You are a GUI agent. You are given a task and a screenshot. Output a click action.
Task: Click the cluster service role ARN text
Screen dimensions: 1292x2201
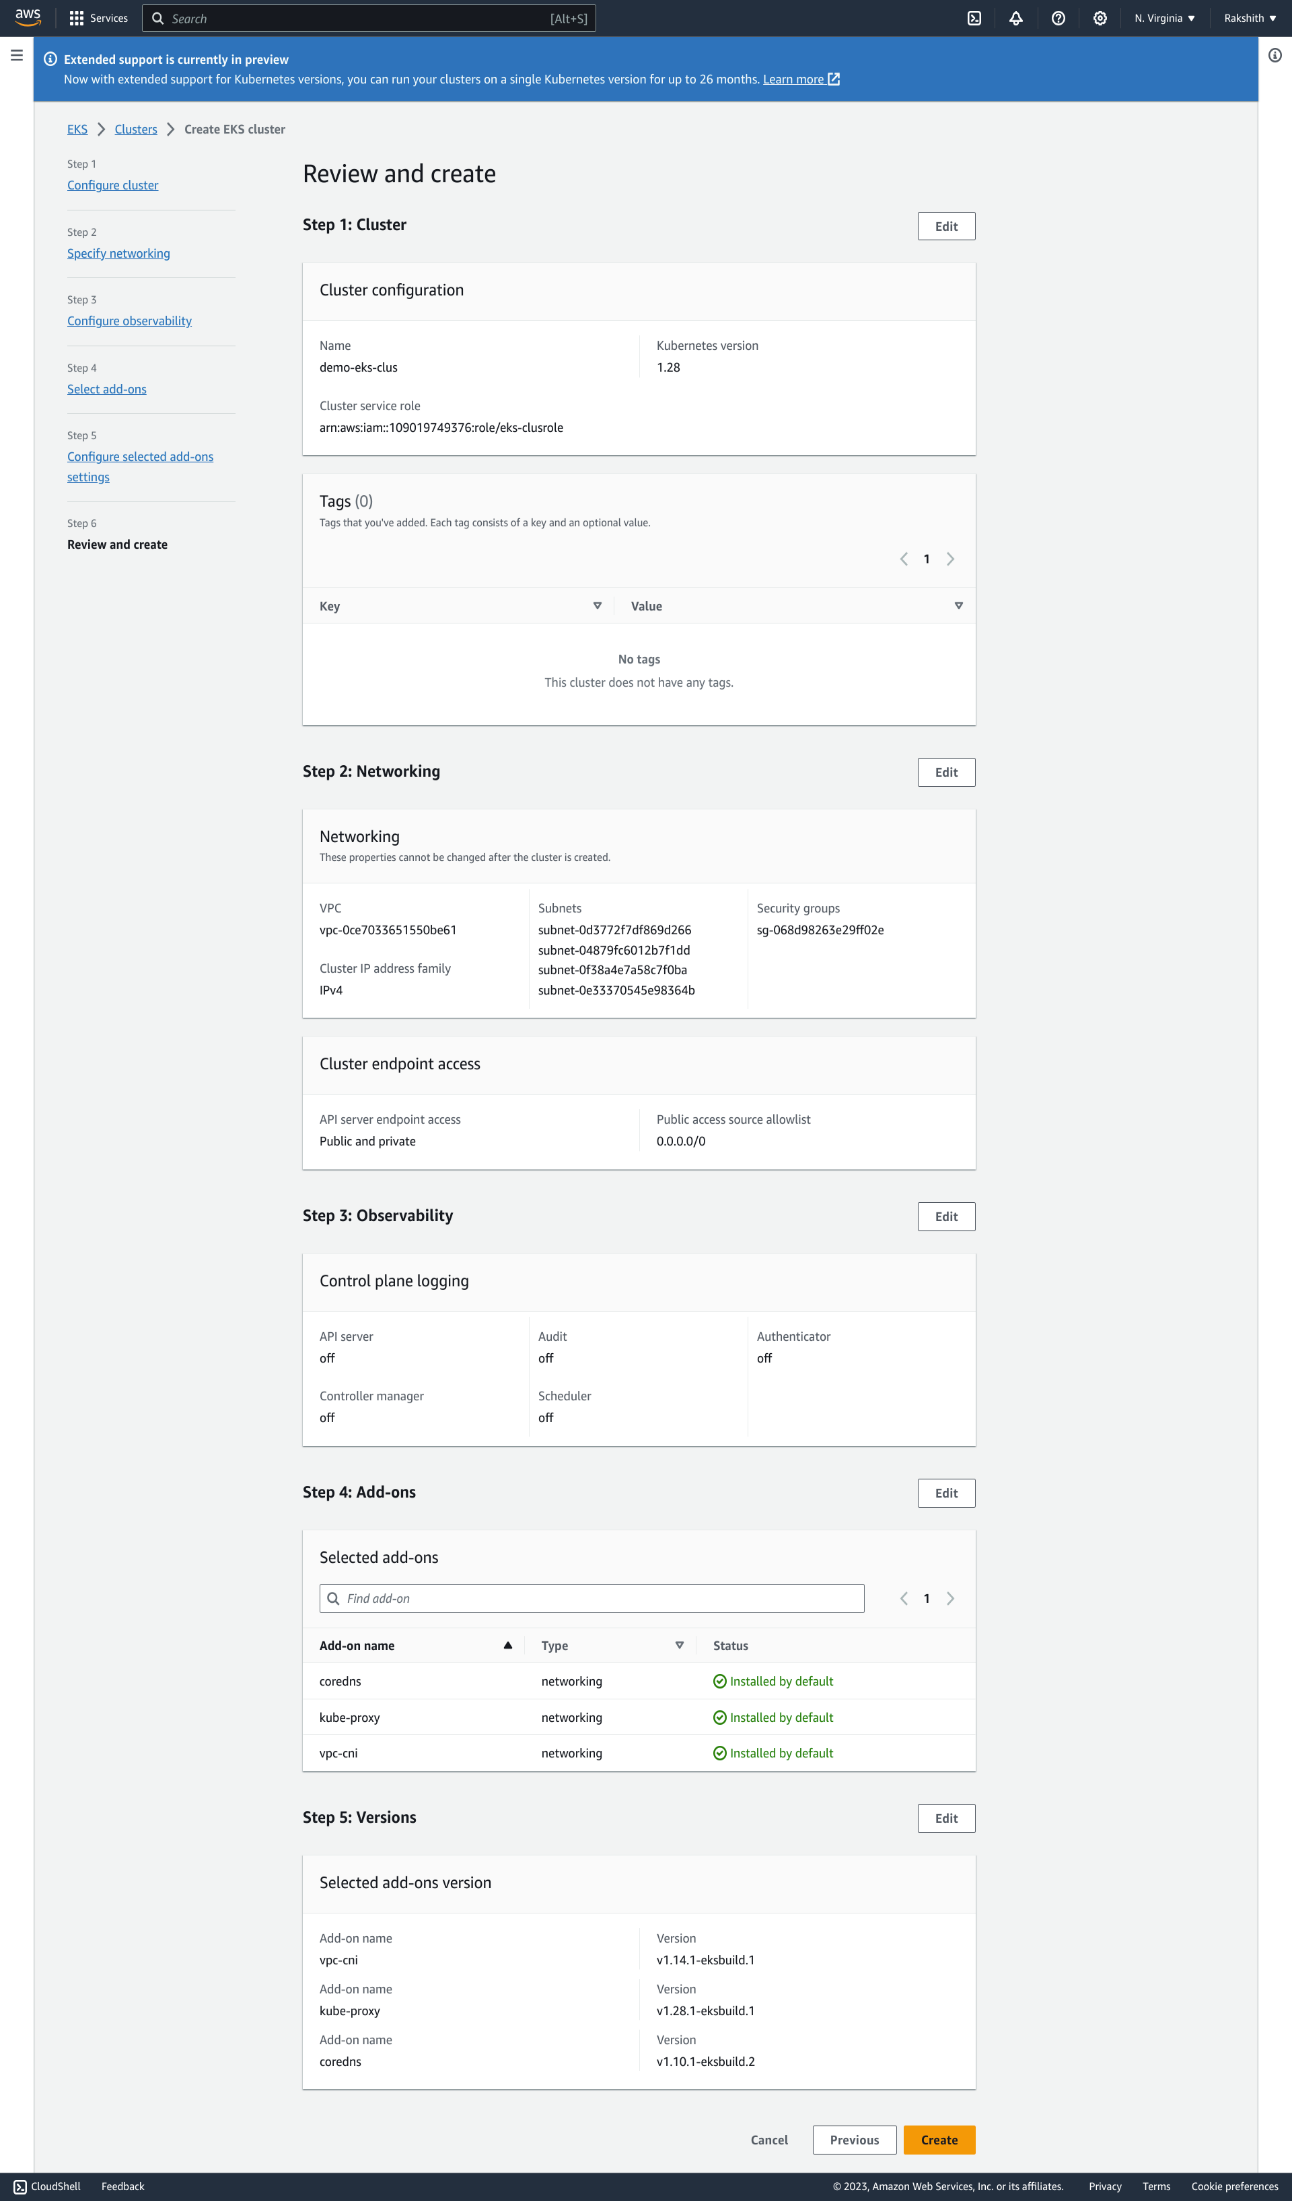click(441, 427)
